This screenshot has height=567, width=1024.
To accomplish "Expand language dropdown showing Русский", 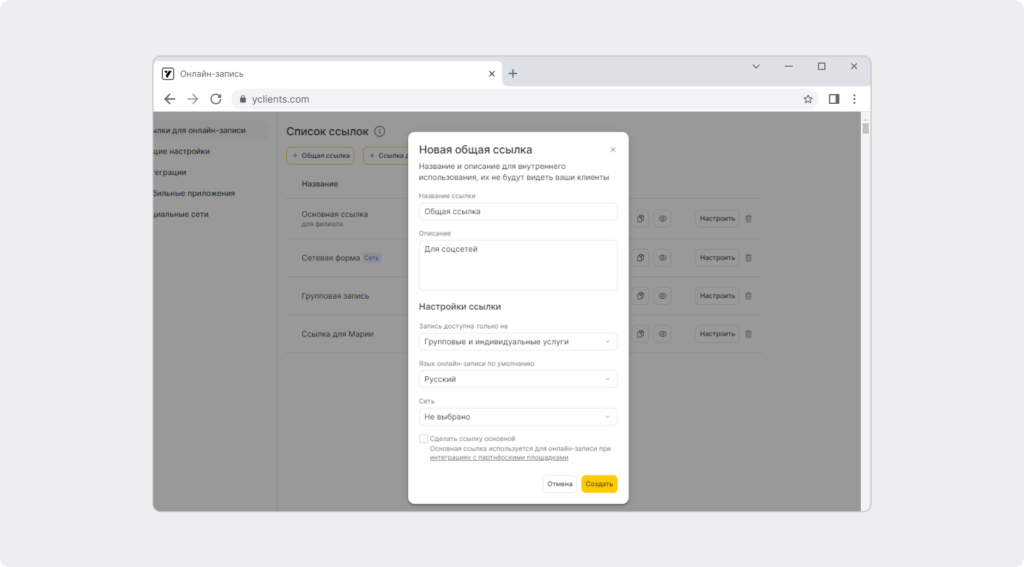I will [518, 380].
